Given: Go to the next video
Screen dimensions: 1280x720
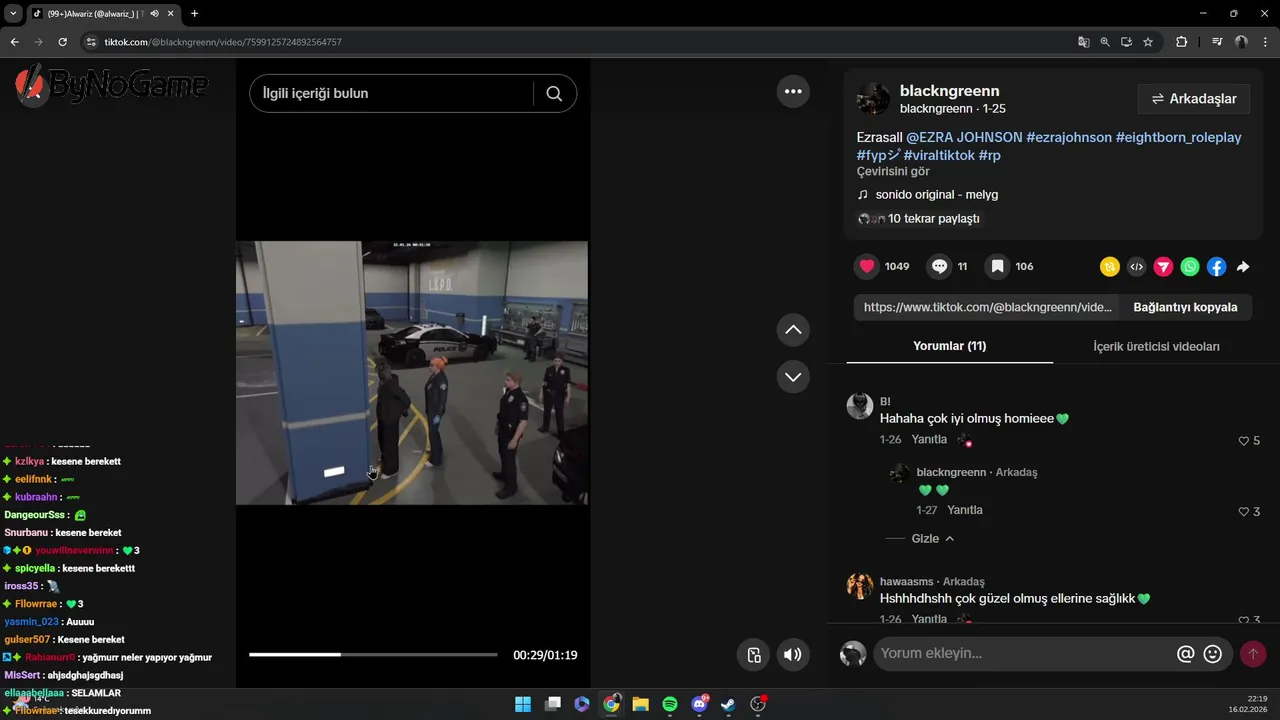Looking at the screenshot, I should pos(793,377).
